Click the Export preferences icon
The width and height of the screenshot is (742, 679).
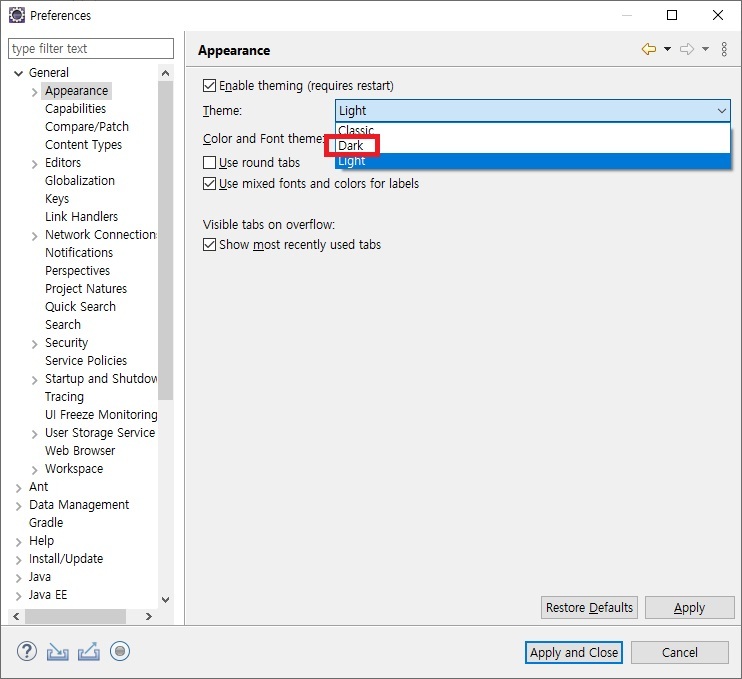tap(89, 652)
